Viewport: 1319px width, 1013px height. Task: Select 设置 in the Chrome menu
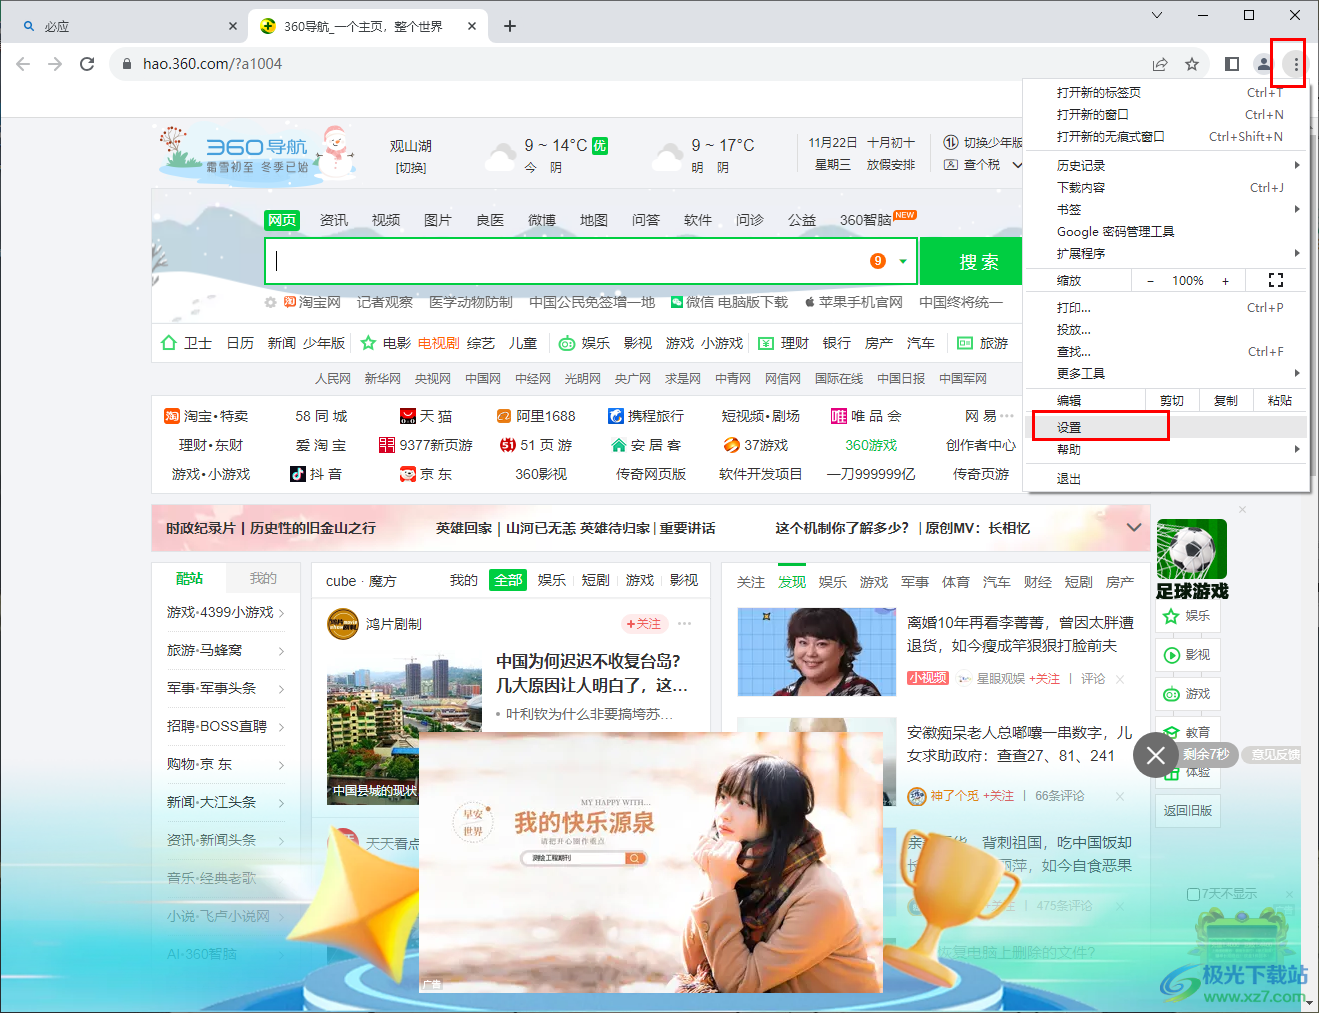tap(1166, 427)
